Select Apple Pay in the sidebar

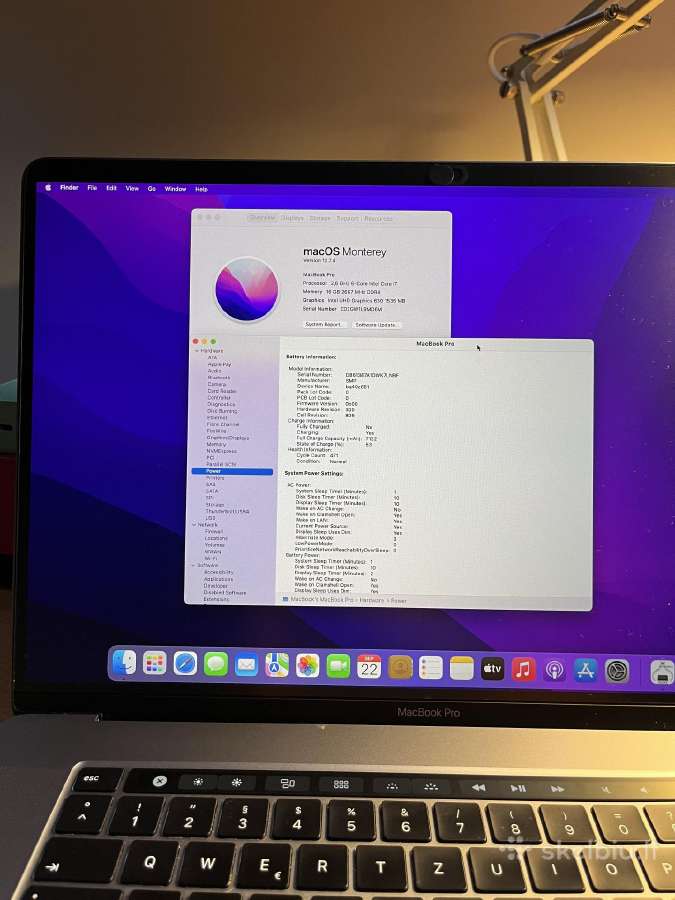coord(219,364)
